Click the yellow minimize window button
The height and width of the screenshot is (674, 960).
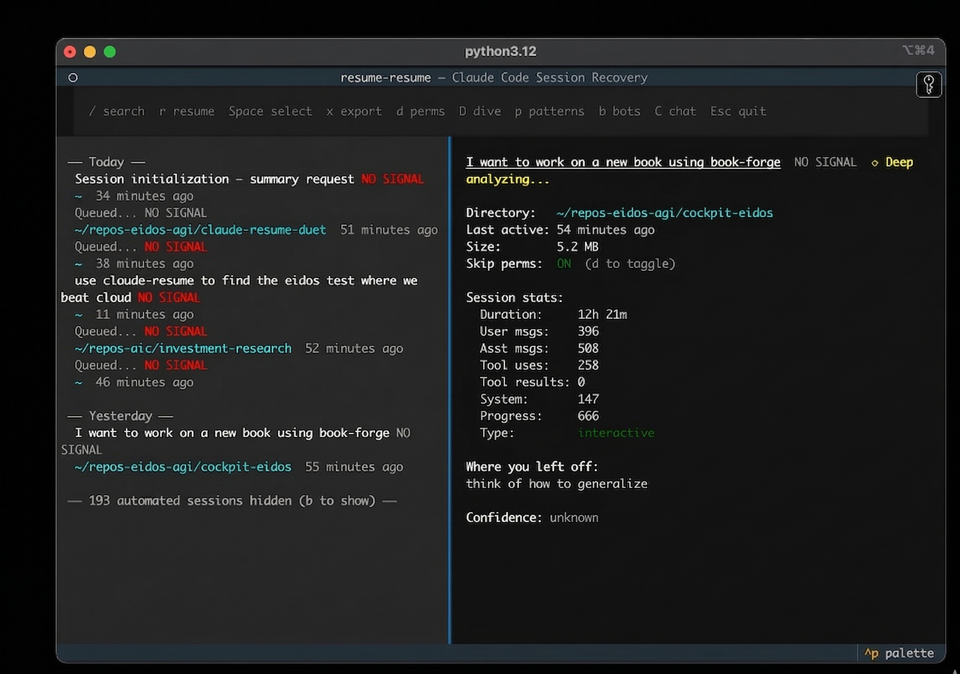tap(90, 52)
